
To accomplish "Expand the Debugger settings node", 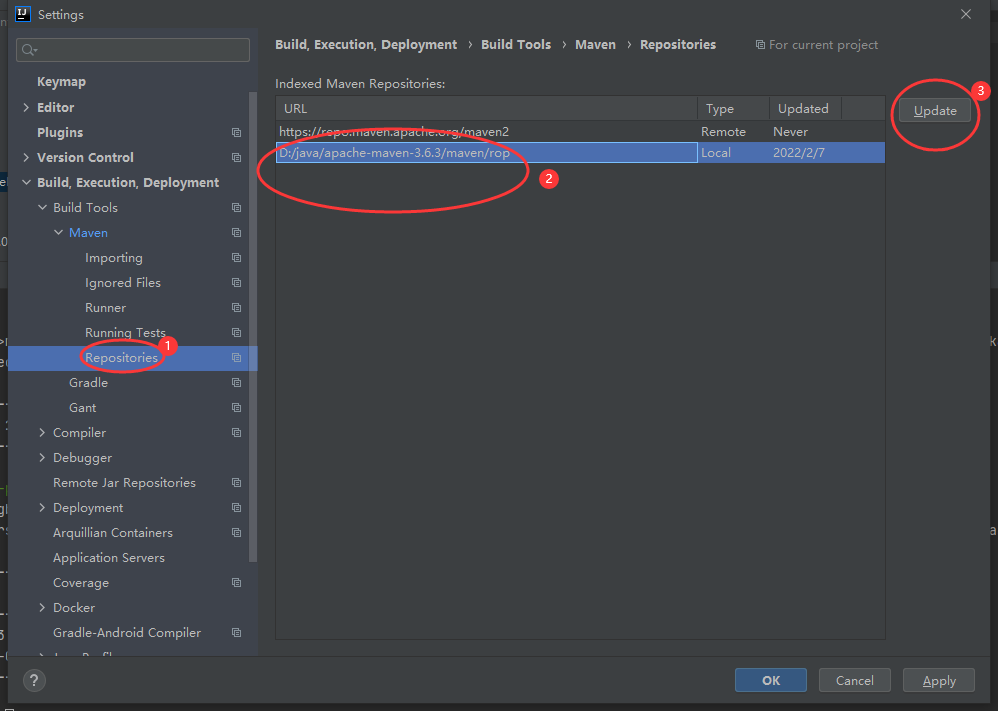I will pyautogui.click(x=41, y=457).
